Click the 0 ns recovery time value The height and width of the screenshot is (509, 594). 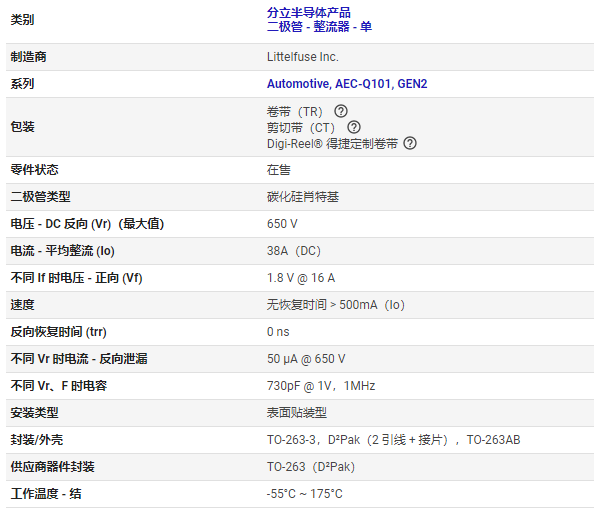coord(278,332)
